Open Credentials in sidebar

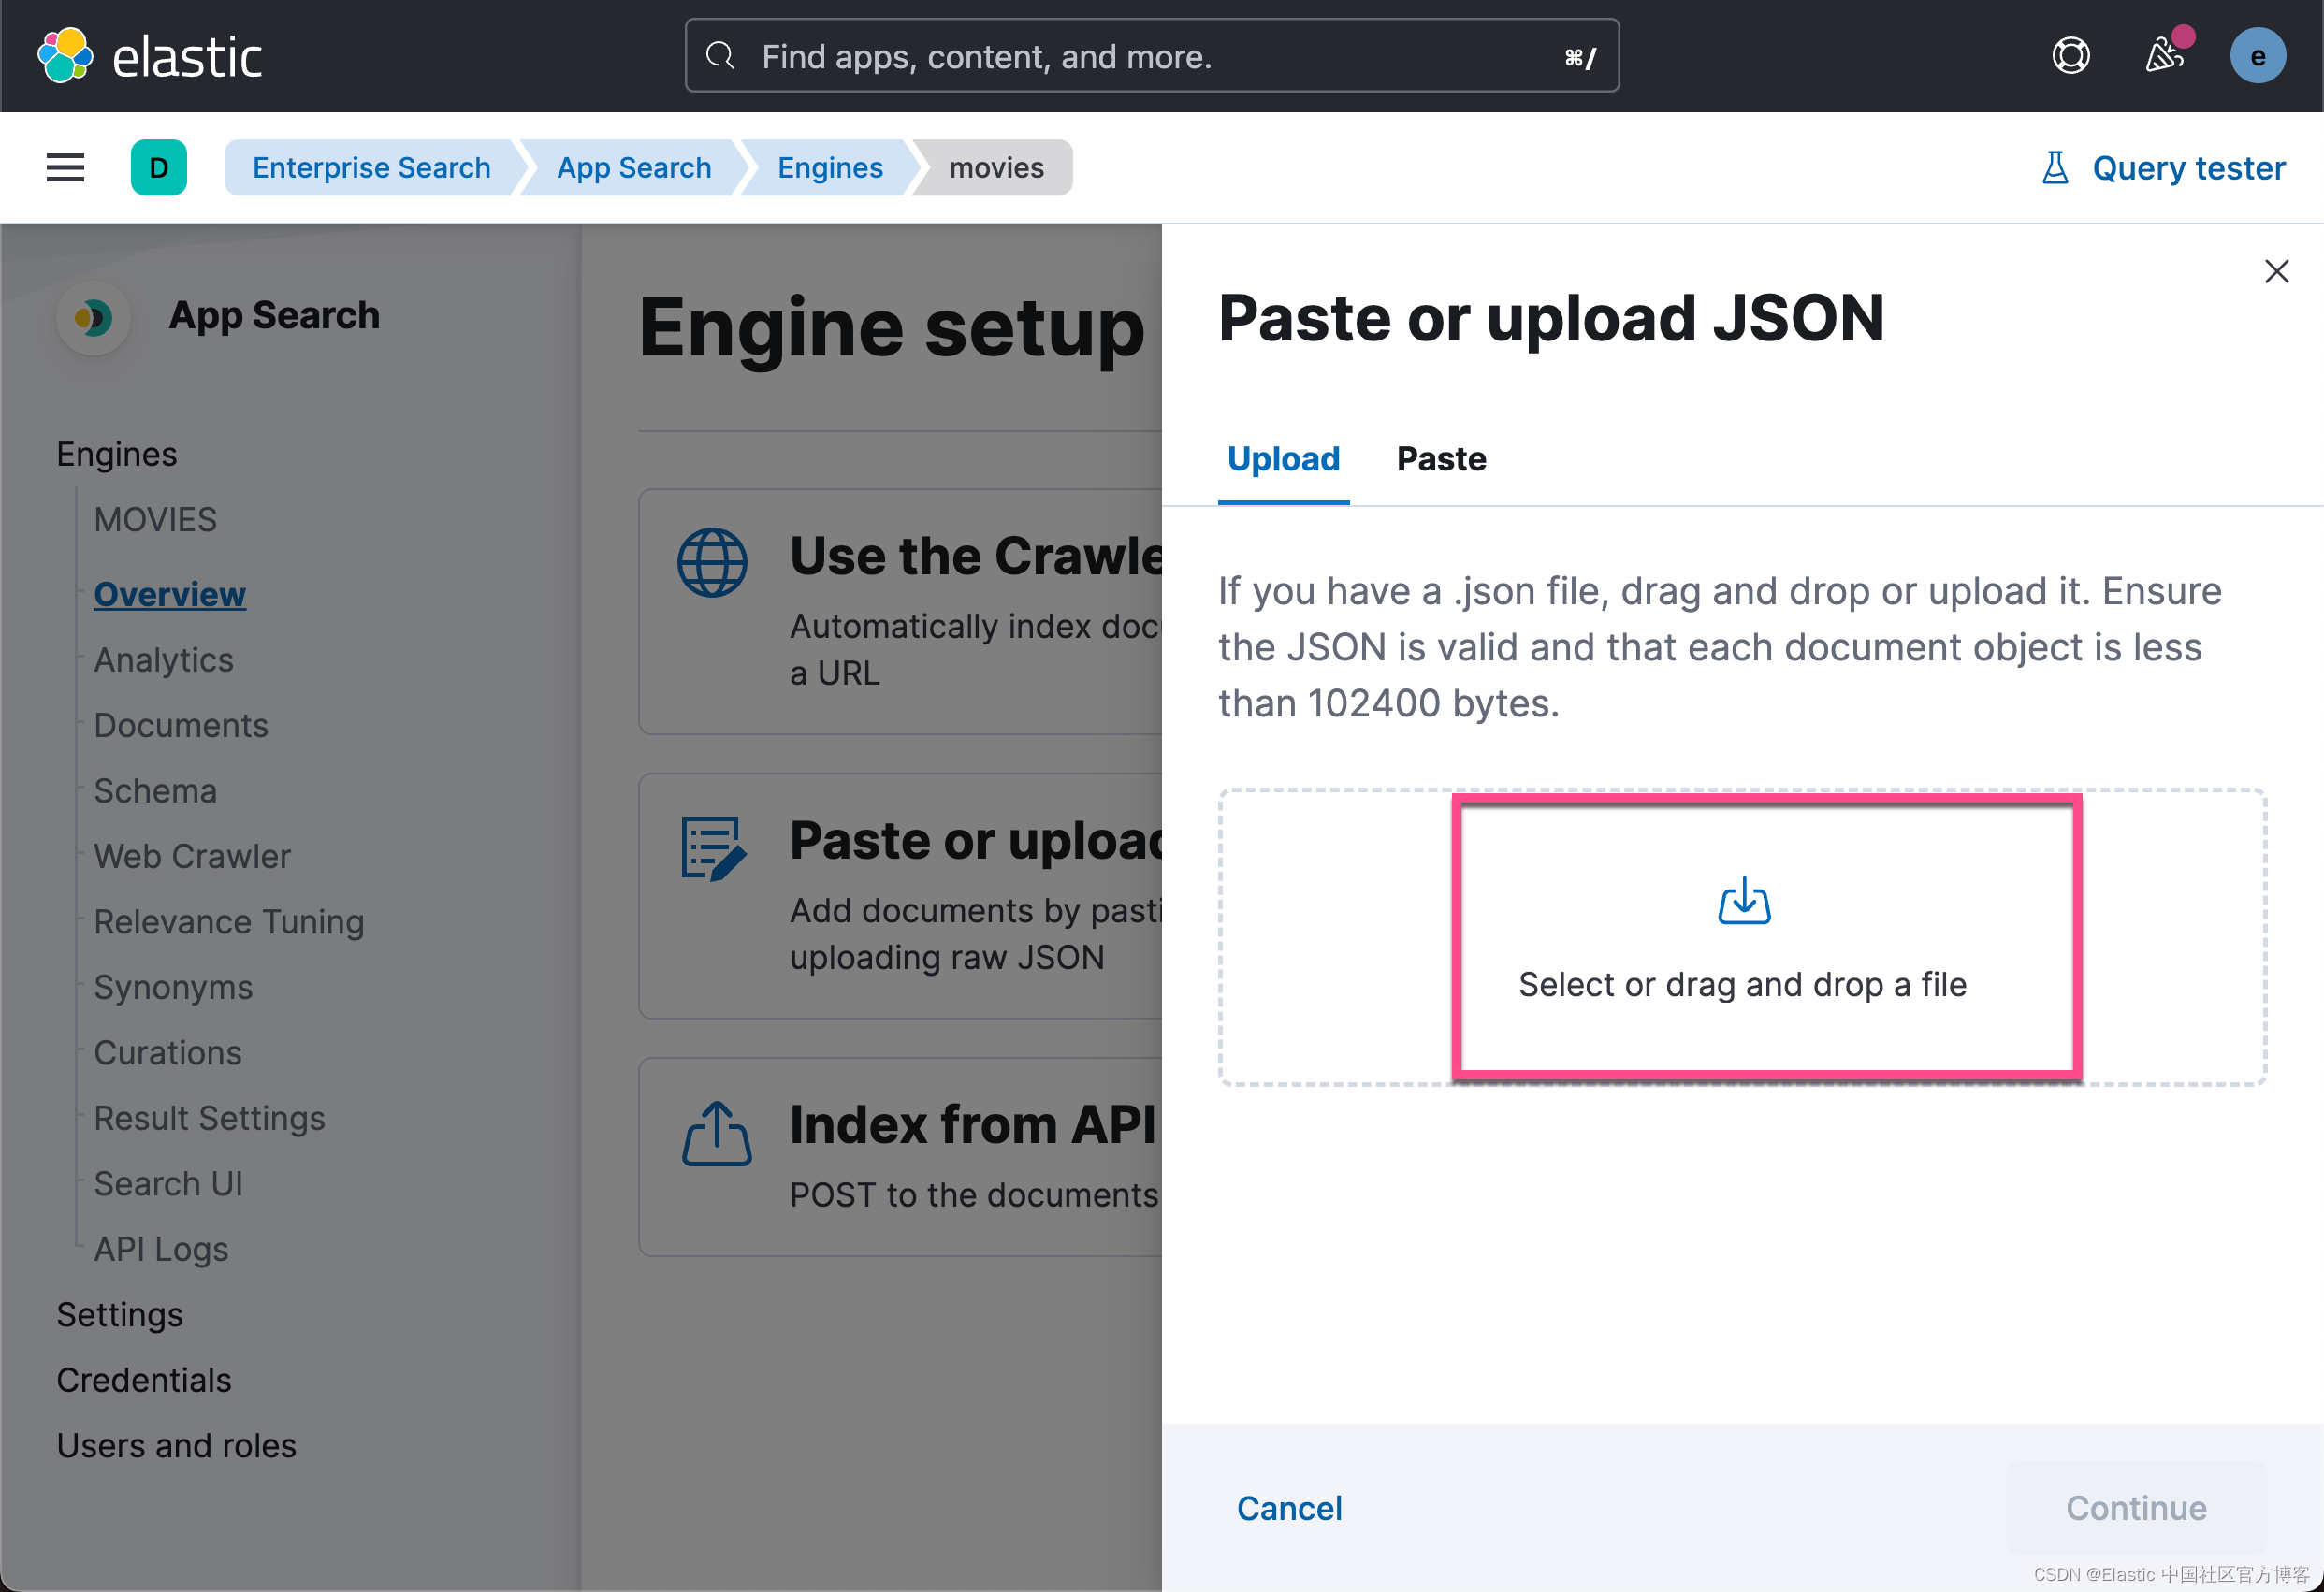[143, 1380]
